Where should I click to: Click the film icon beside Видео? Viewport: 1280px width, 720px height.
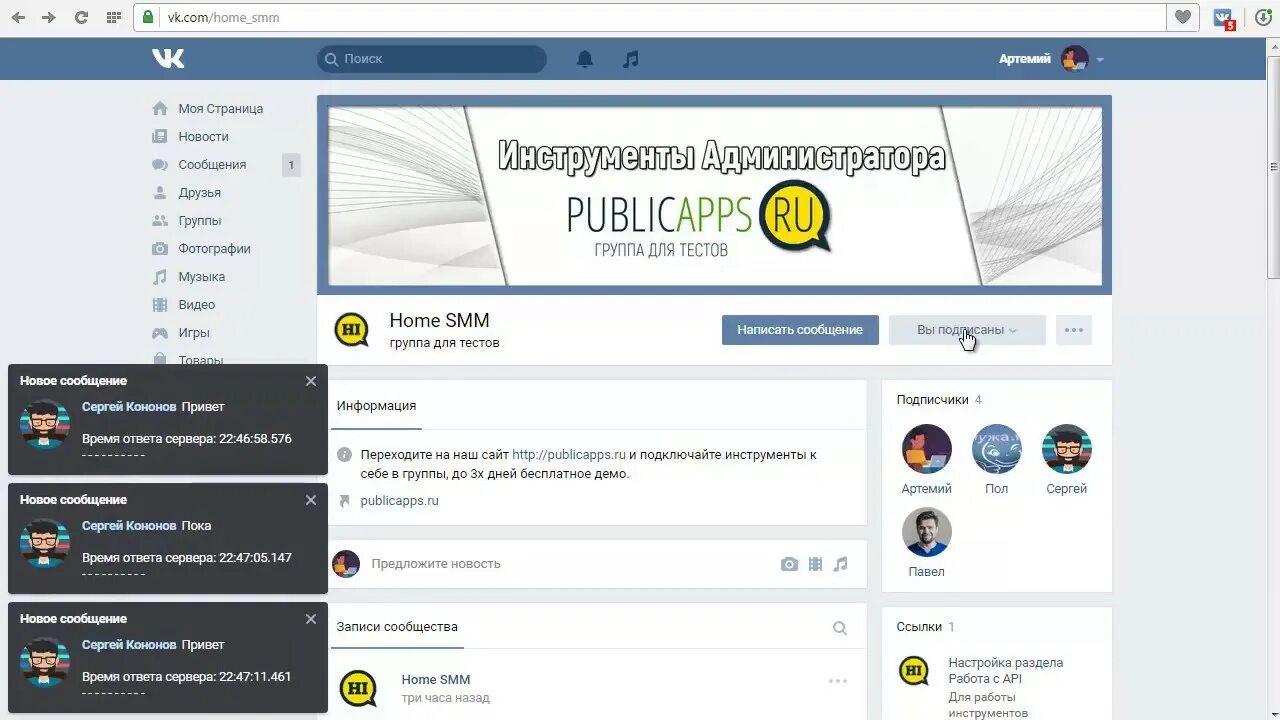coord(160,304)
